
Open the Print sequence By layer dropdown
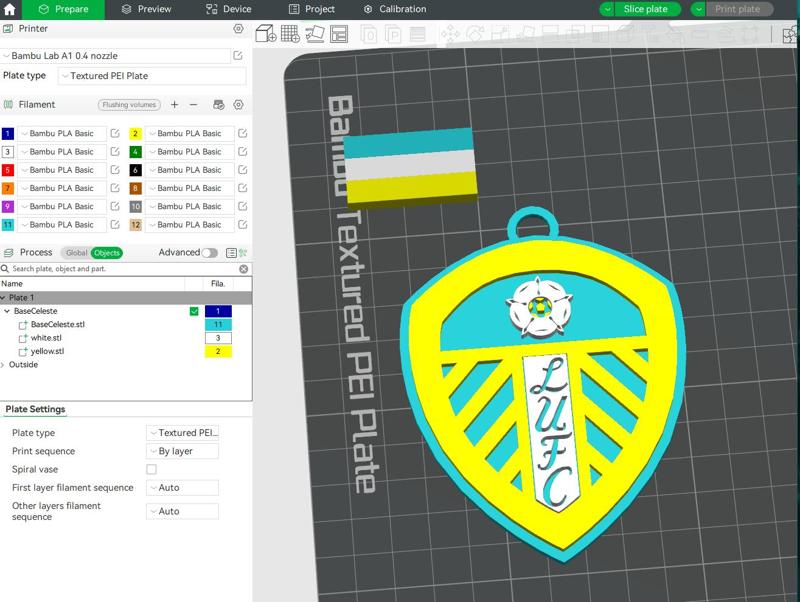pos(183,451)
